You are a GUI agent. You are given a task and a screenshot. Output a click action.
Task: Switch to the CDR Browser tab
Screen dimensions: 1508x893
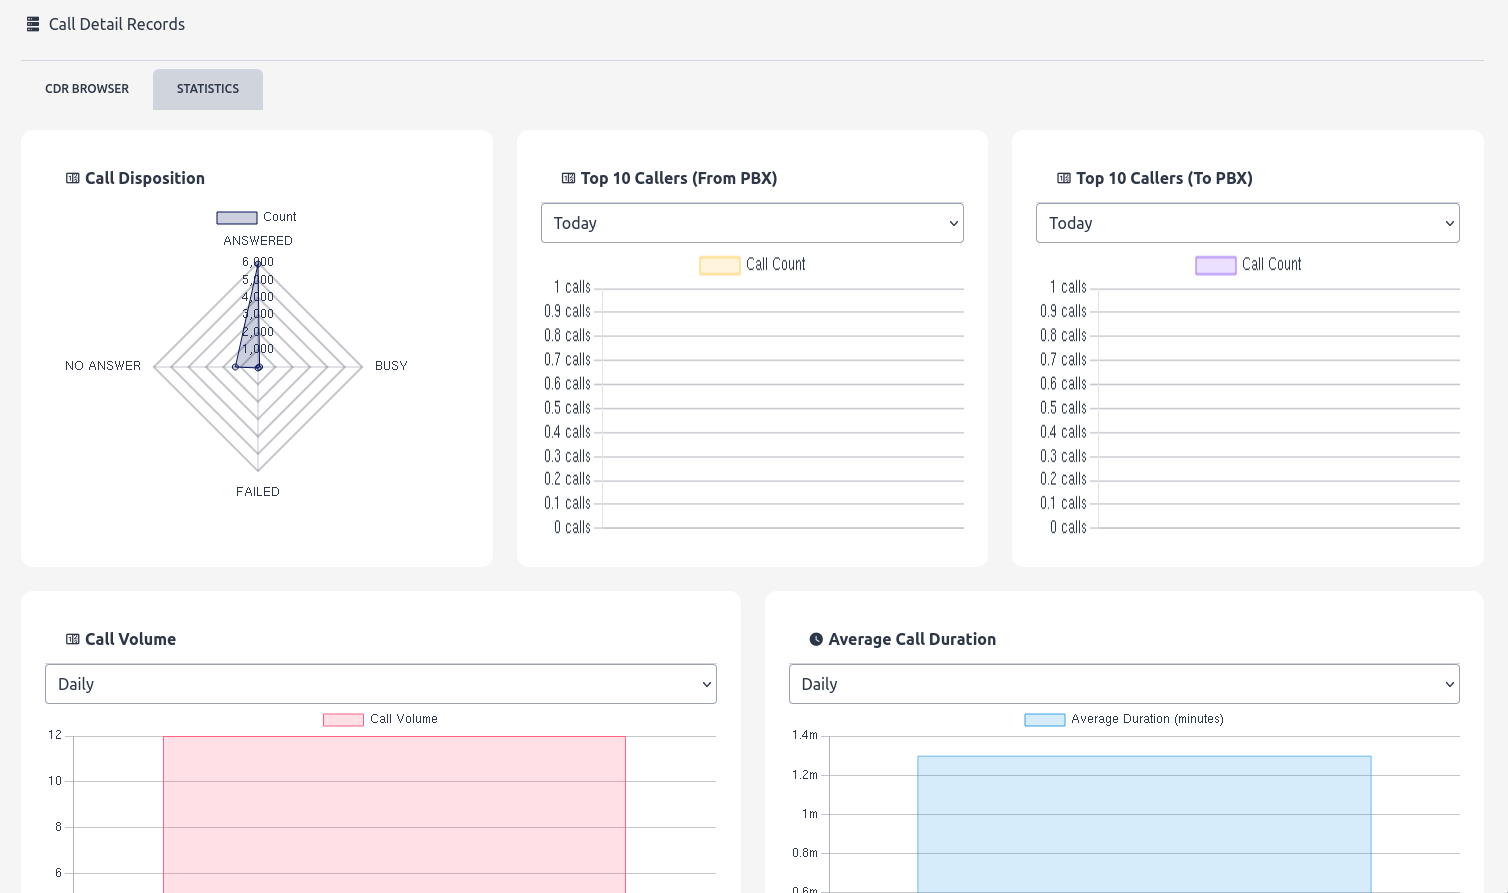(87, 89)
